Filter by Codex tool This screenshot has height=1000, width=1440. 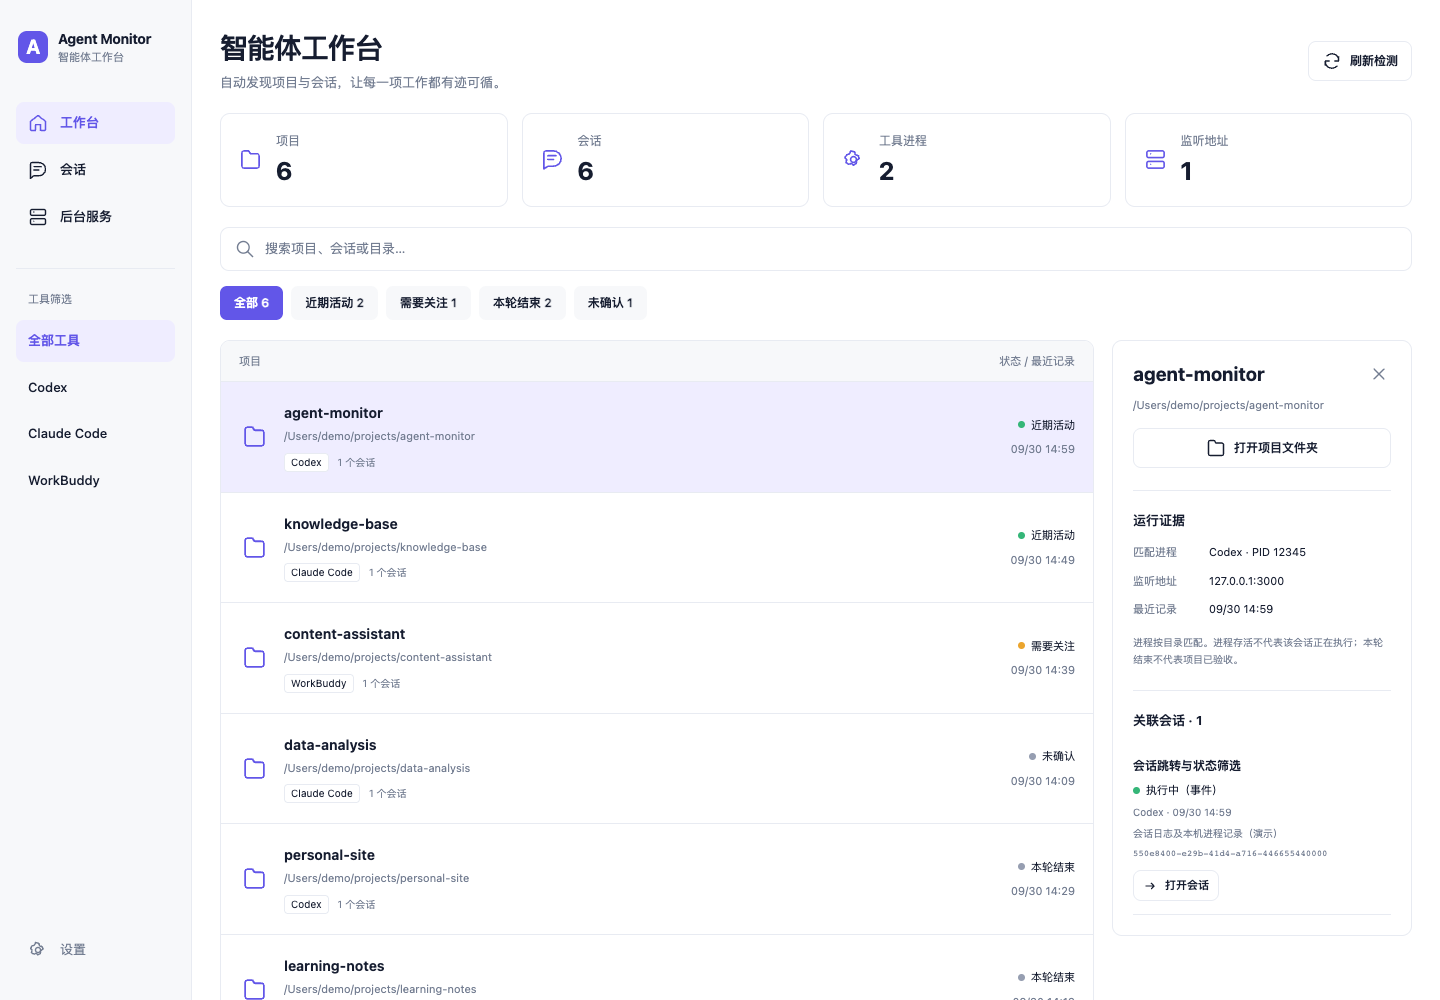[x=95, y=388]
